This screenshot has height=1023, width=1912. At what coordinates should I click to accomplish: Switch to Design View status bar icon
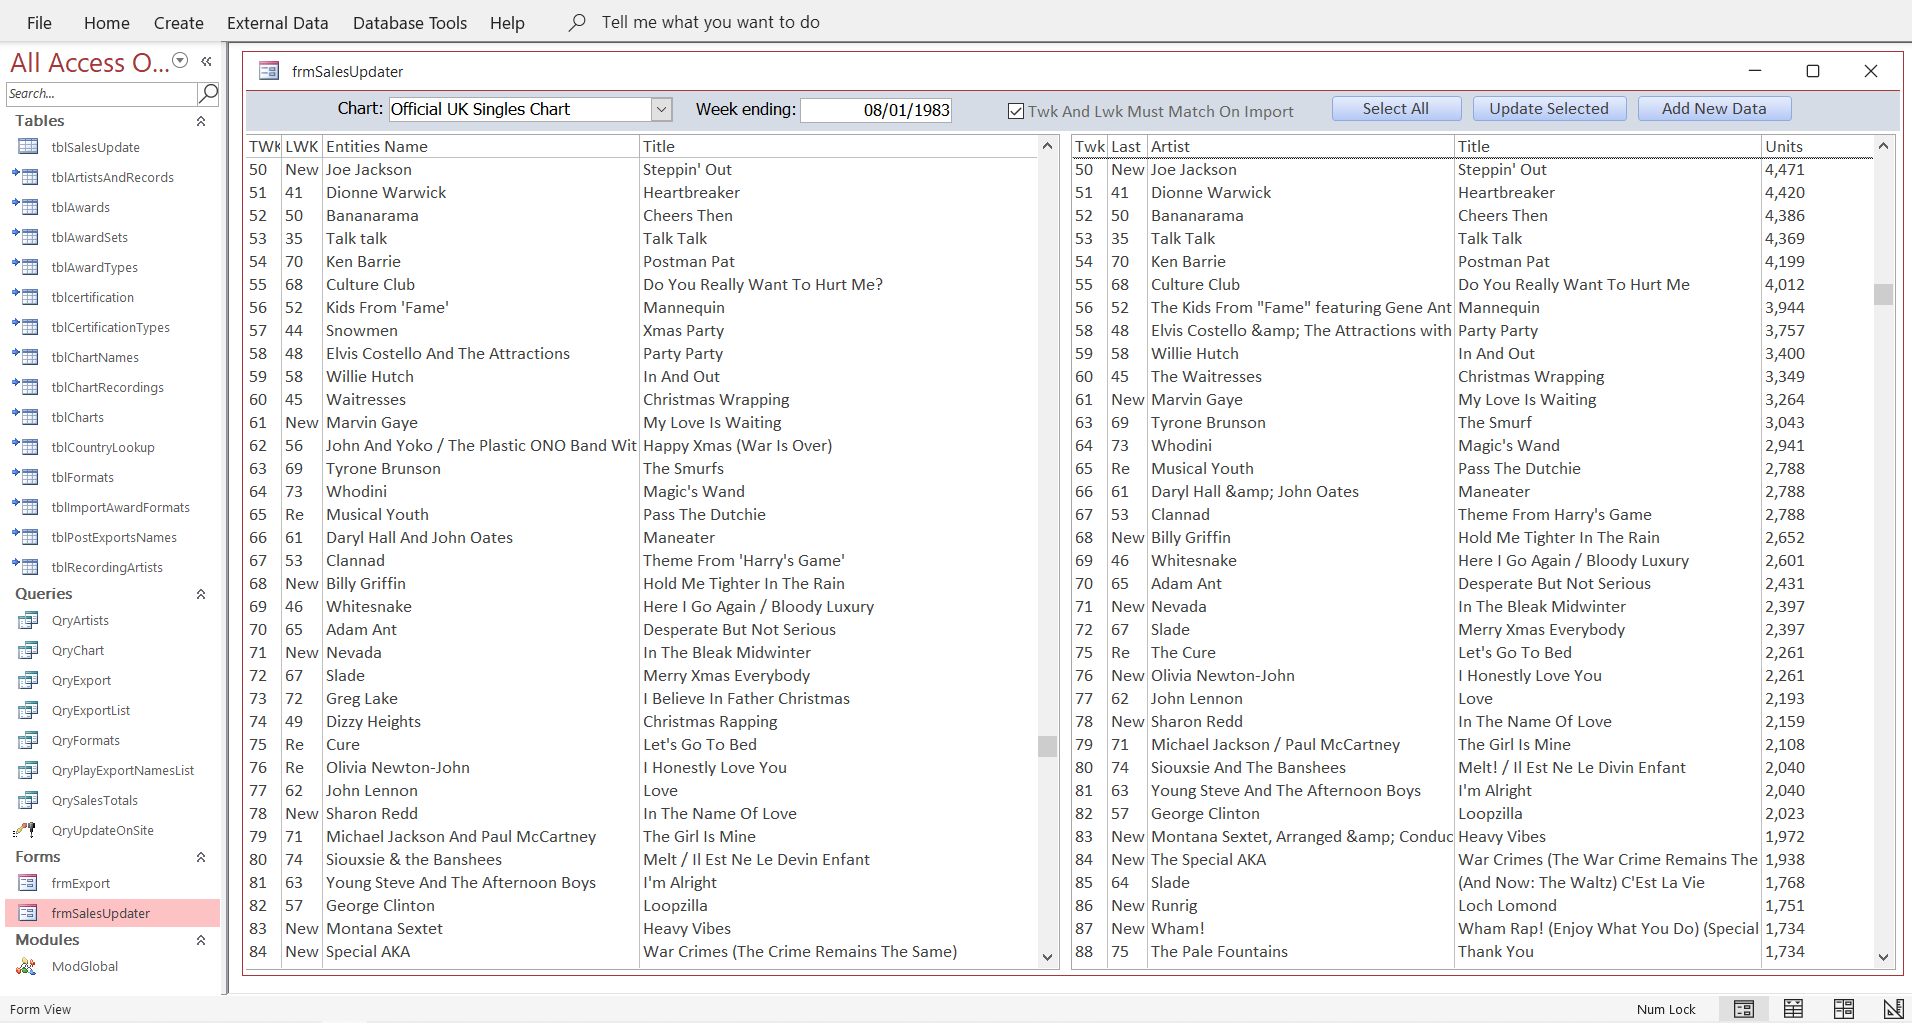[1893, 1009]
